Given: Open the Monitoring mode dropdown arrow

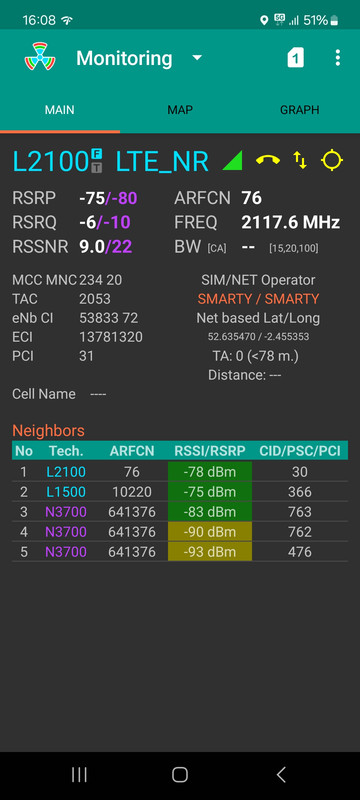Looking at the screenshot, I should click(197, 58).
